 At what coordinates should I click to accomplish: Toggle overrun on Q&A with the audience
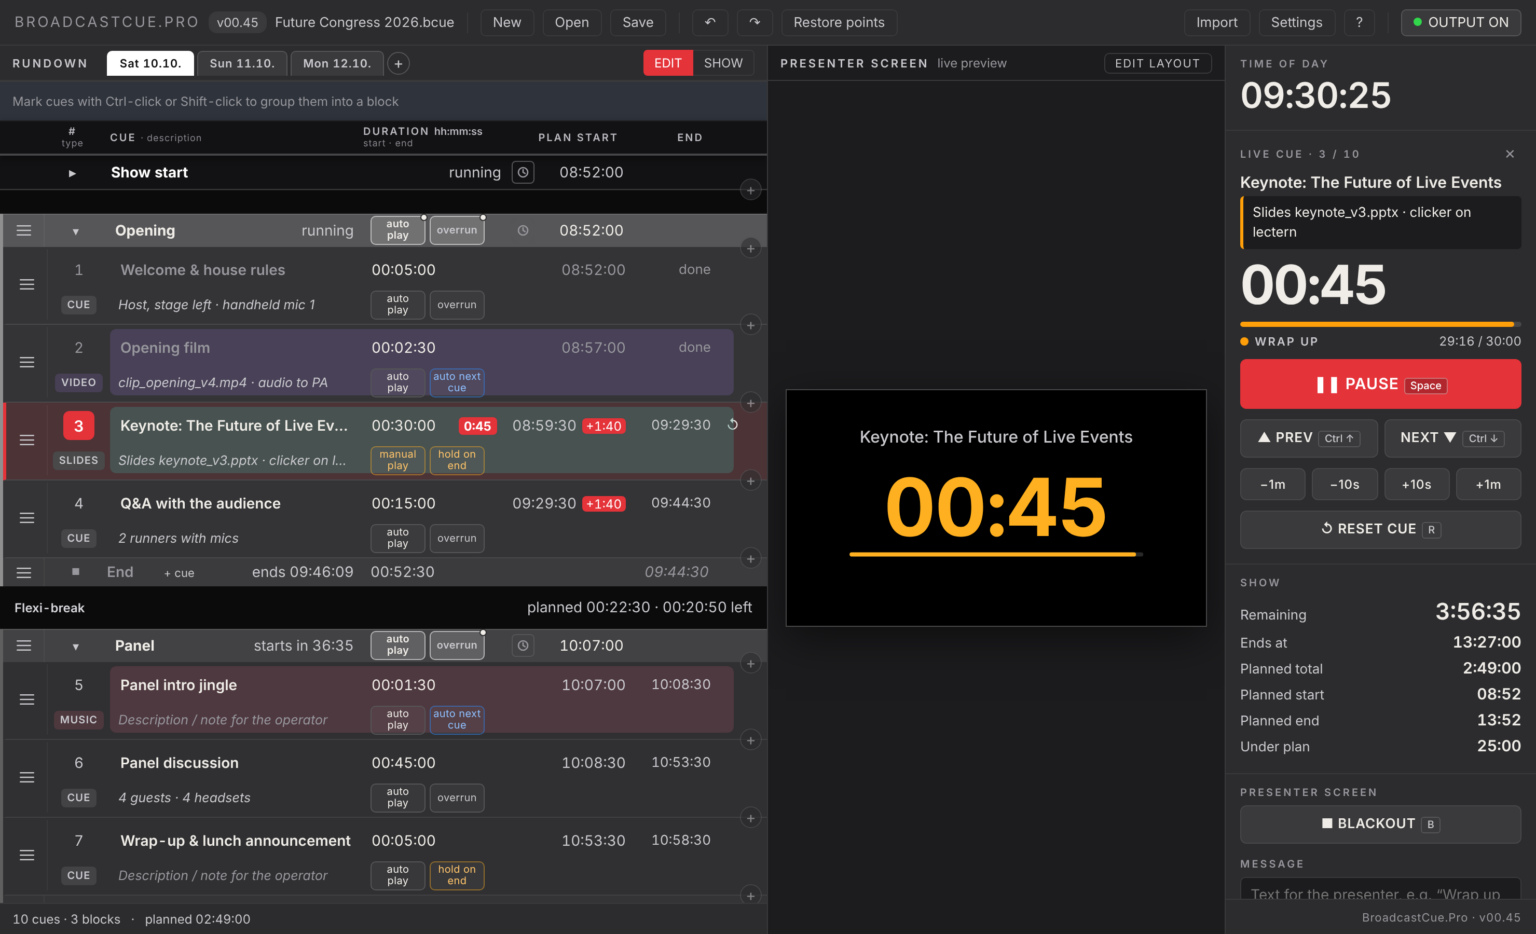coord(457,538)
